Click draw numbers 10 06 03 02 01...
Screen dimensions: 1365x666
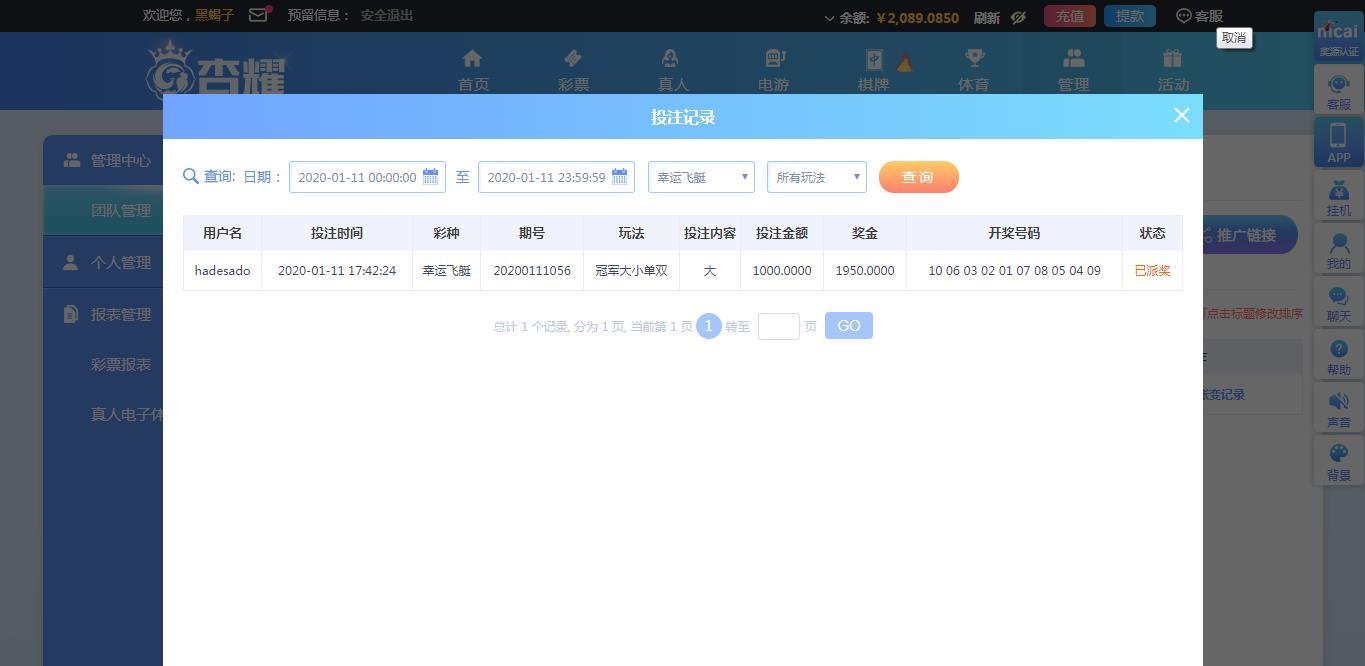coord(1014,270)
